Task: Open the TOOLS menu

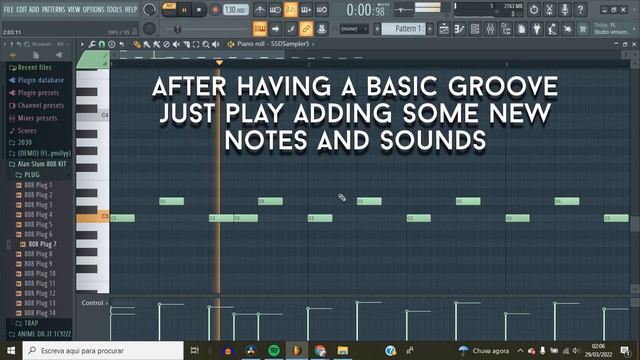Action: 114,9
